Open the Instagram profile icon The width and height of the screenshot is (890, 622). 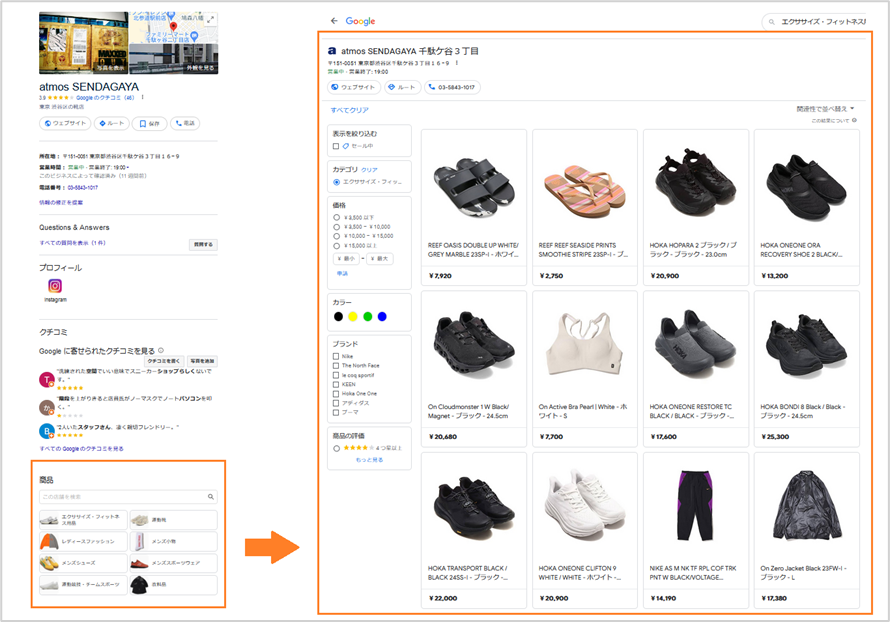tap(55, 285)
